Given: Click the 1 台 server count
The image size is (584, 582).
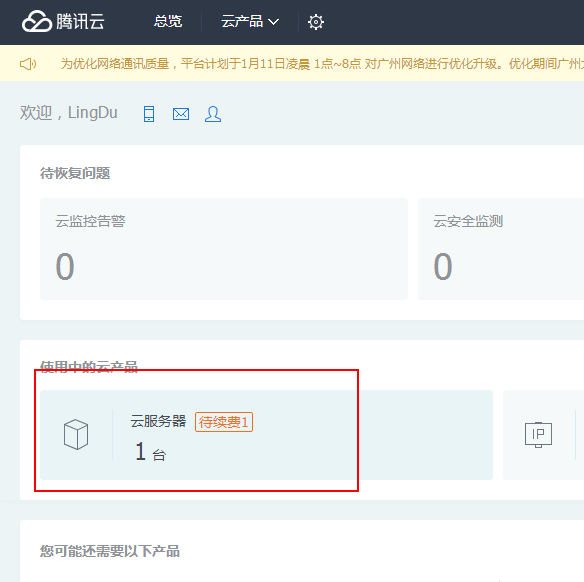Looking at the screenshot, I should [150, 452].
